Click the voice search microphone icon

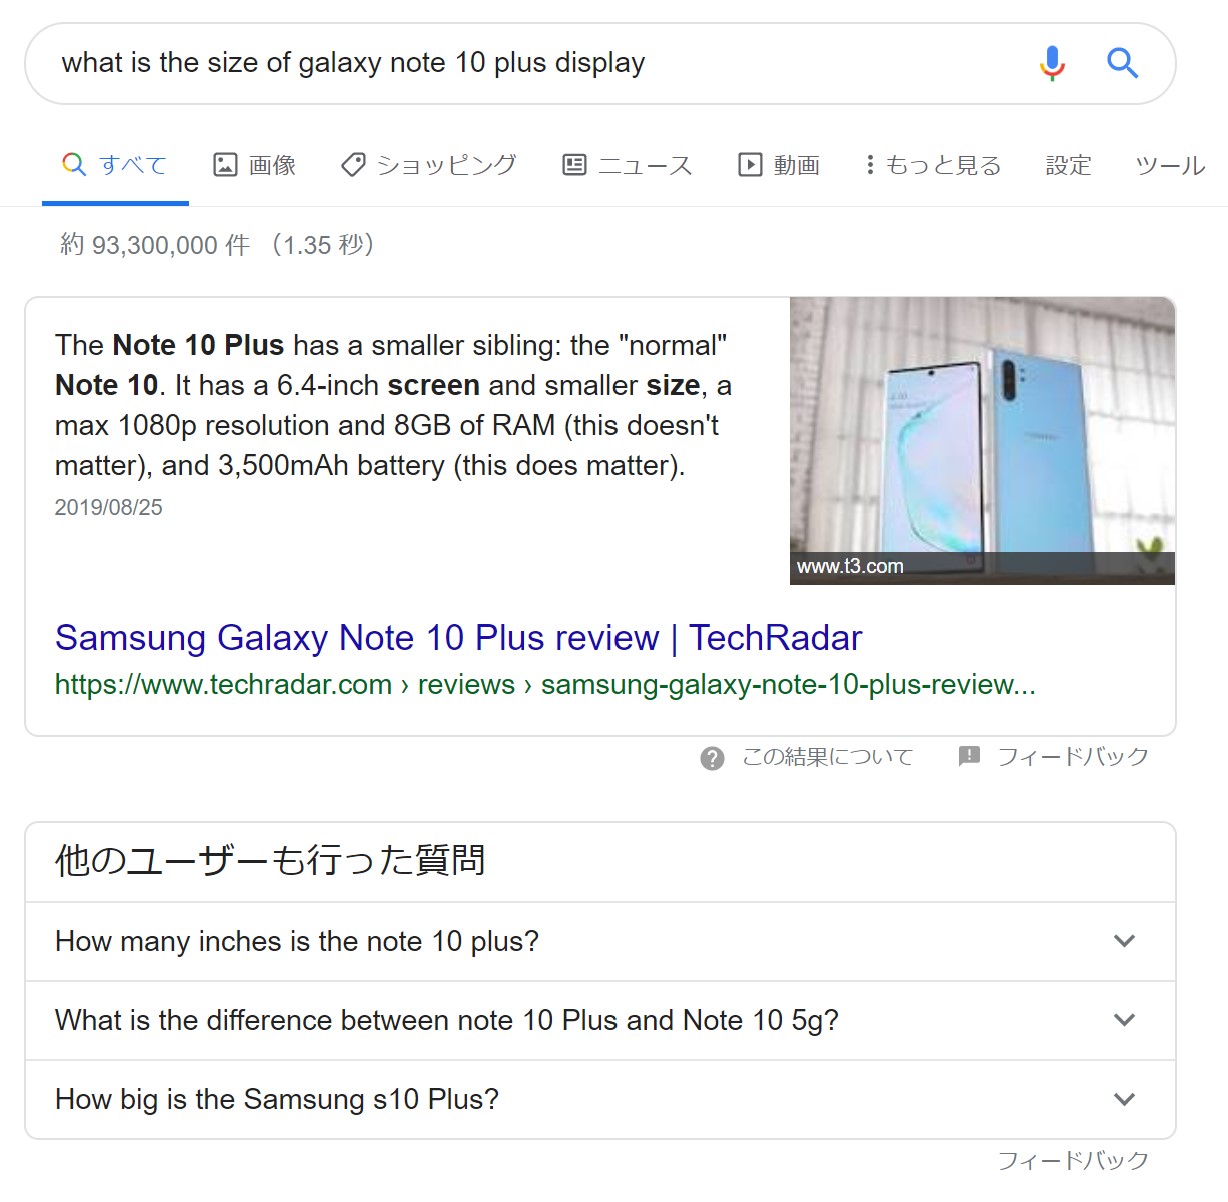point(1051,63)
